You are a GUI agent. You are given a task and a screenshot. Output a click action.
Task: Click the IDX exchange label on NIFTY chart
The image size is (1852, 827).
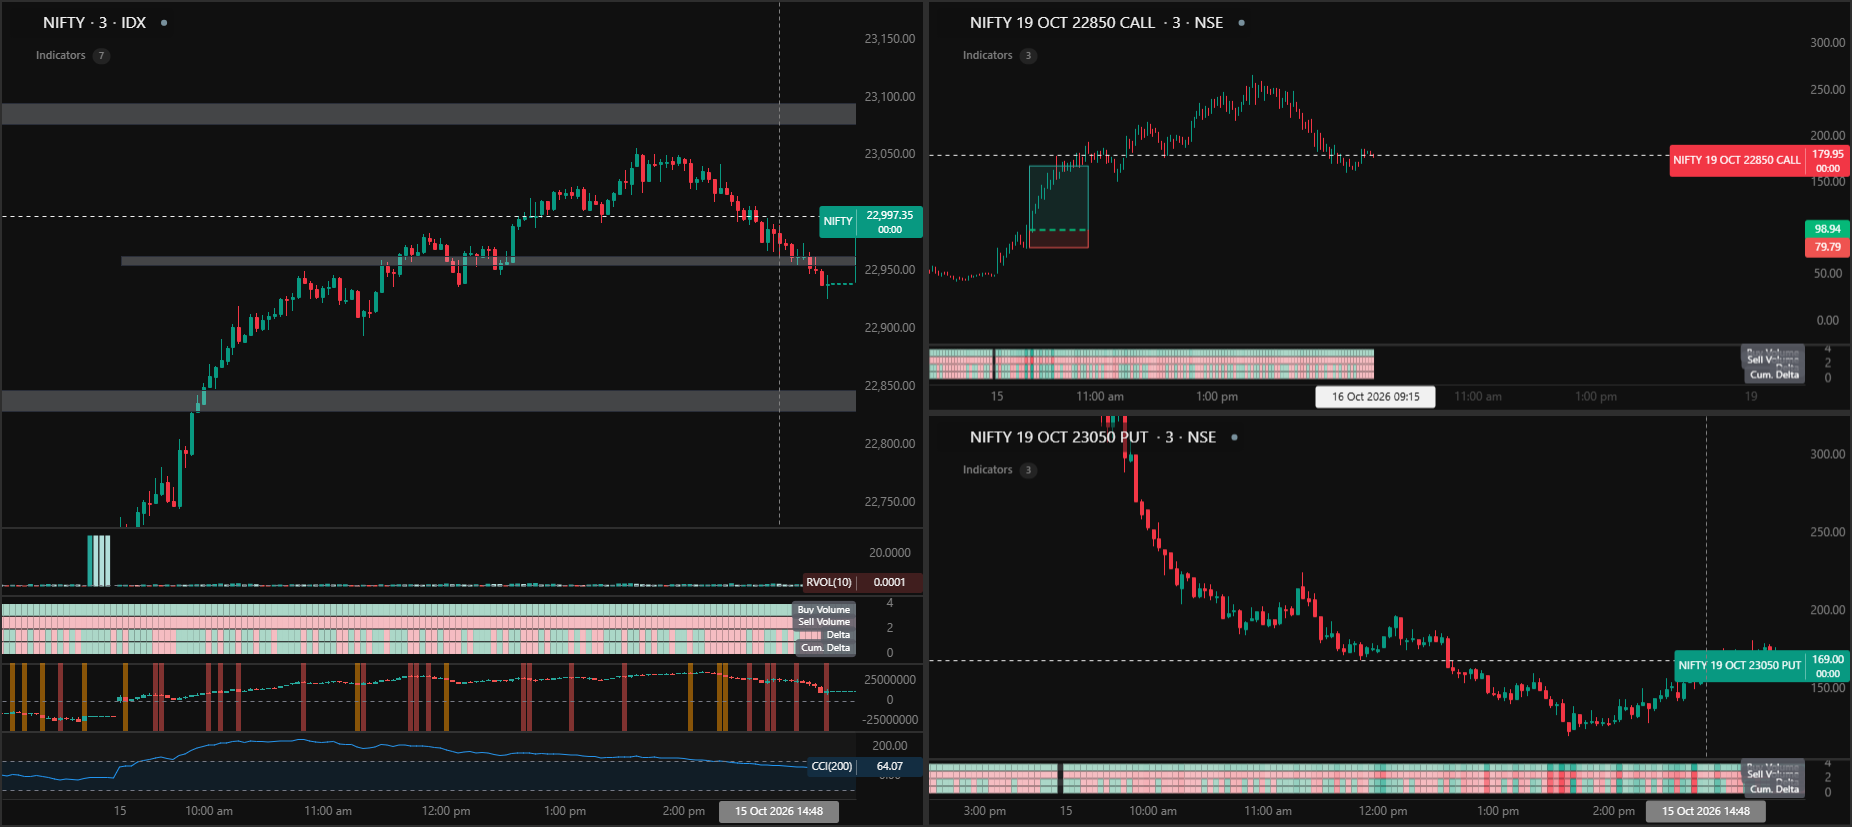[133, 23]
